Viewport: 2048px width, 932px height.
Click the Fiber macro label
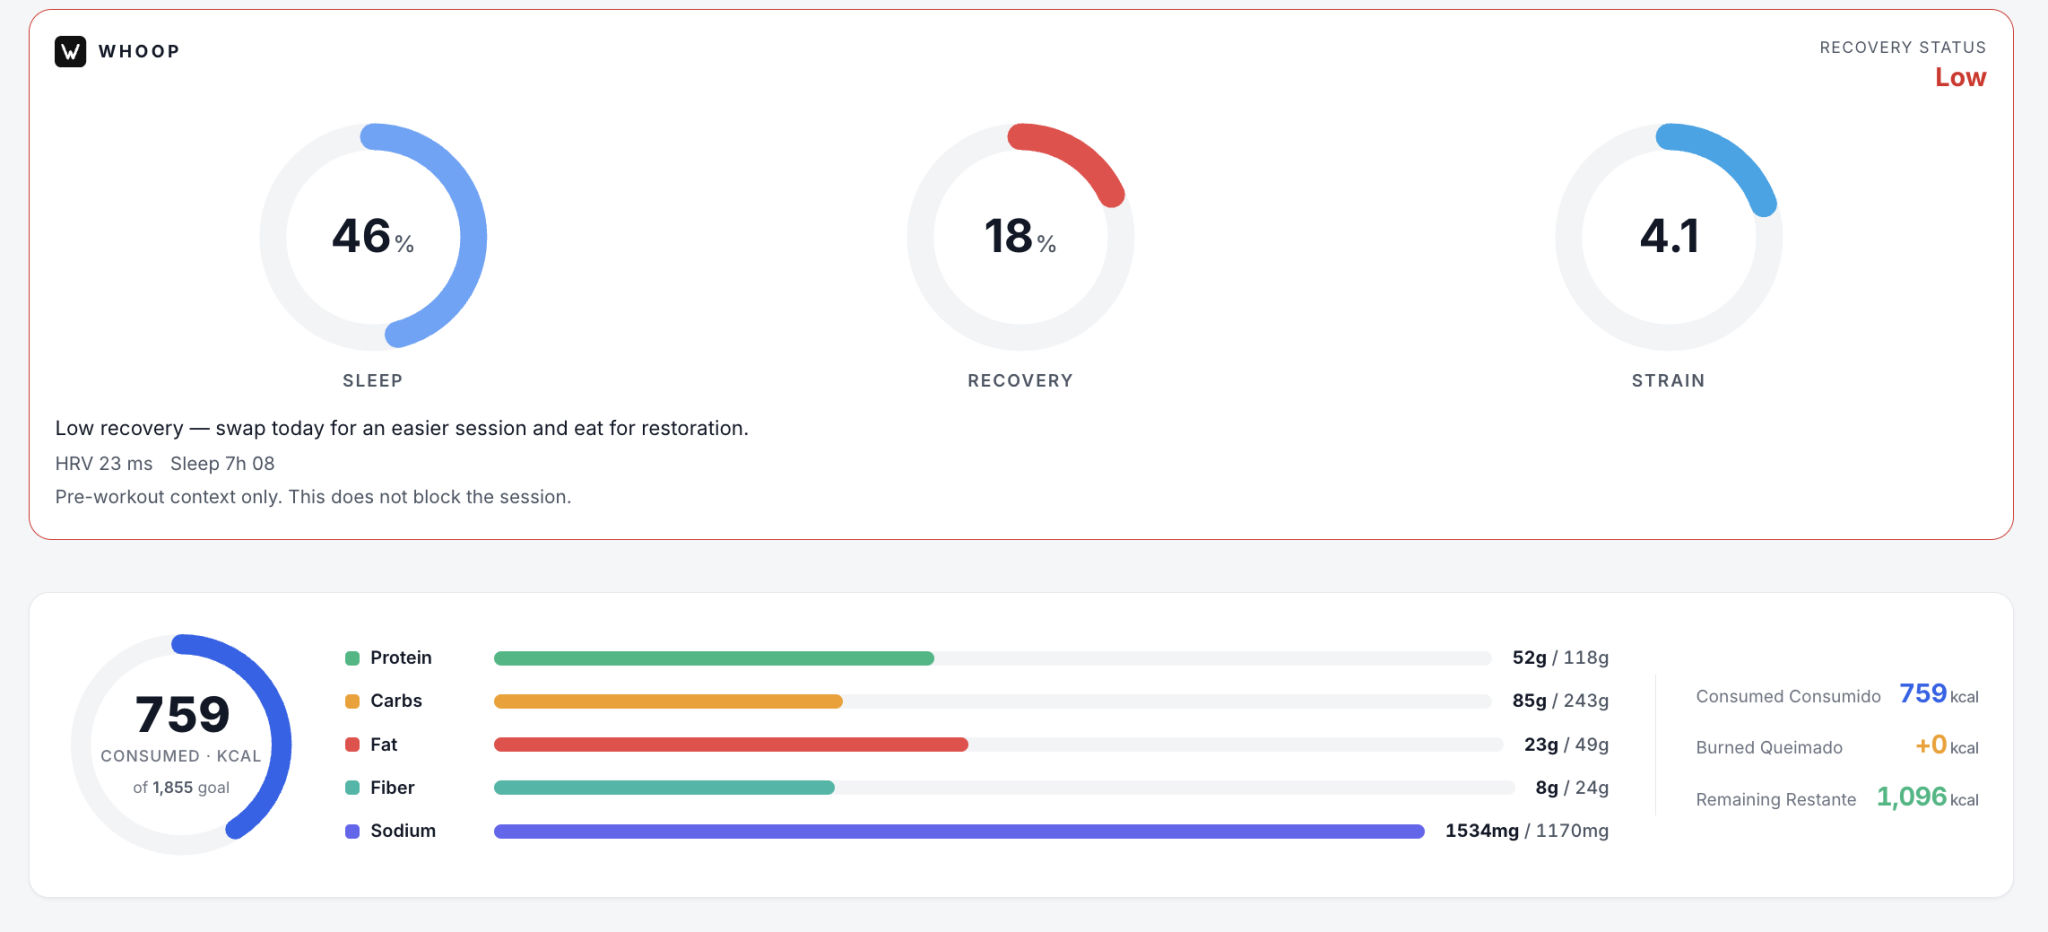click(x=392, y=787)
